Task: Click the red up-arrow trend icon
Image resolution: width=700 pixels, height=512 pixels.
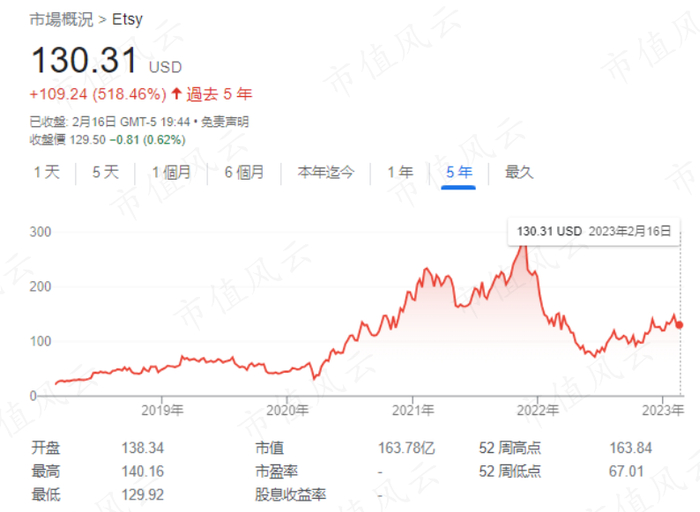Action: click(x=176, y=94)
